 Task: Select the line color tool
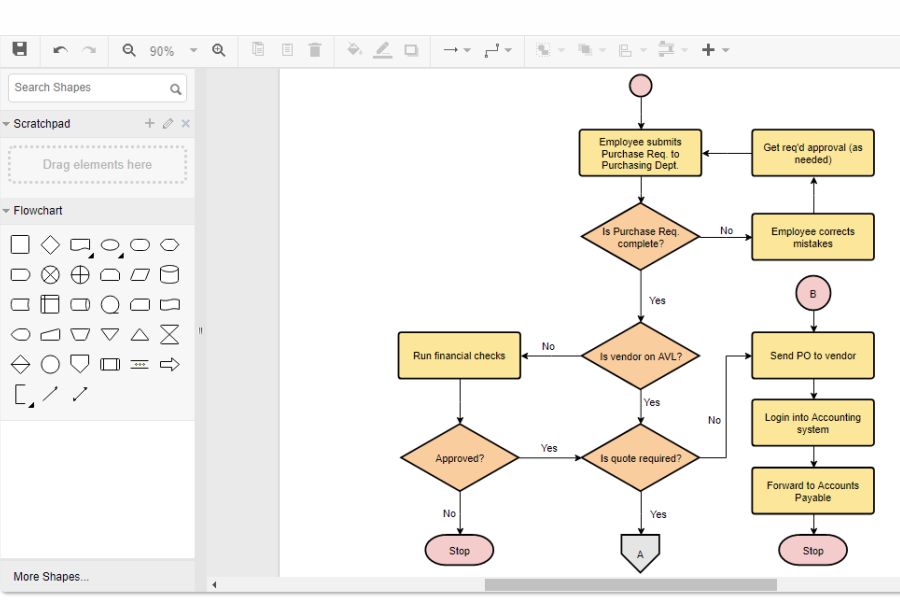(382, 48)
